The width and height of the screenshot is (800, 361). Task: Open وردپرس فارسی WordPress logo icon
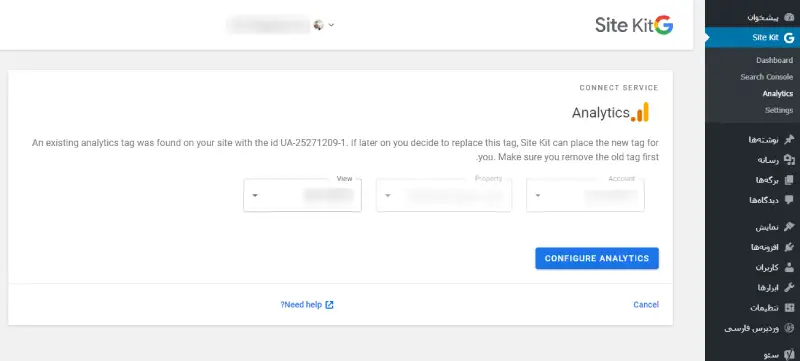click(789, 328)
